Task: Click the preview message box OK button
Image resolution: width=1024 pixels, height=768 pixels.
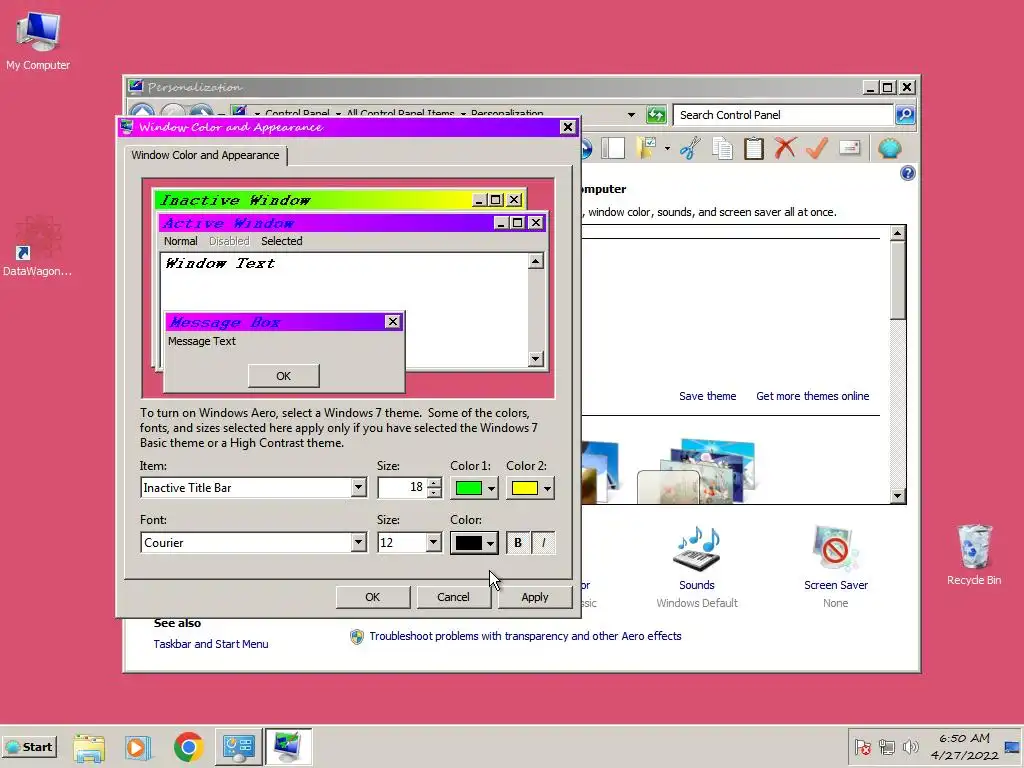Action: point(283,376)
